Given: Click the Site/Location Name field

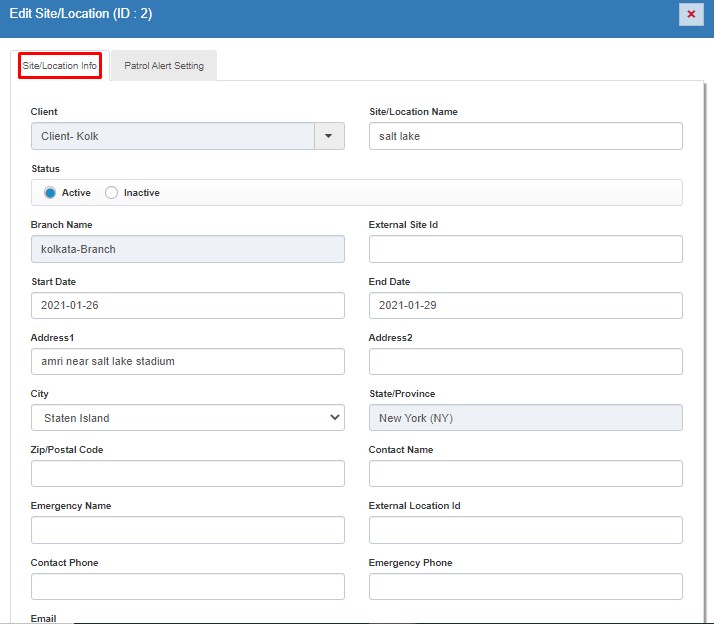Looking at the screenshot, I should coord(525,136).
